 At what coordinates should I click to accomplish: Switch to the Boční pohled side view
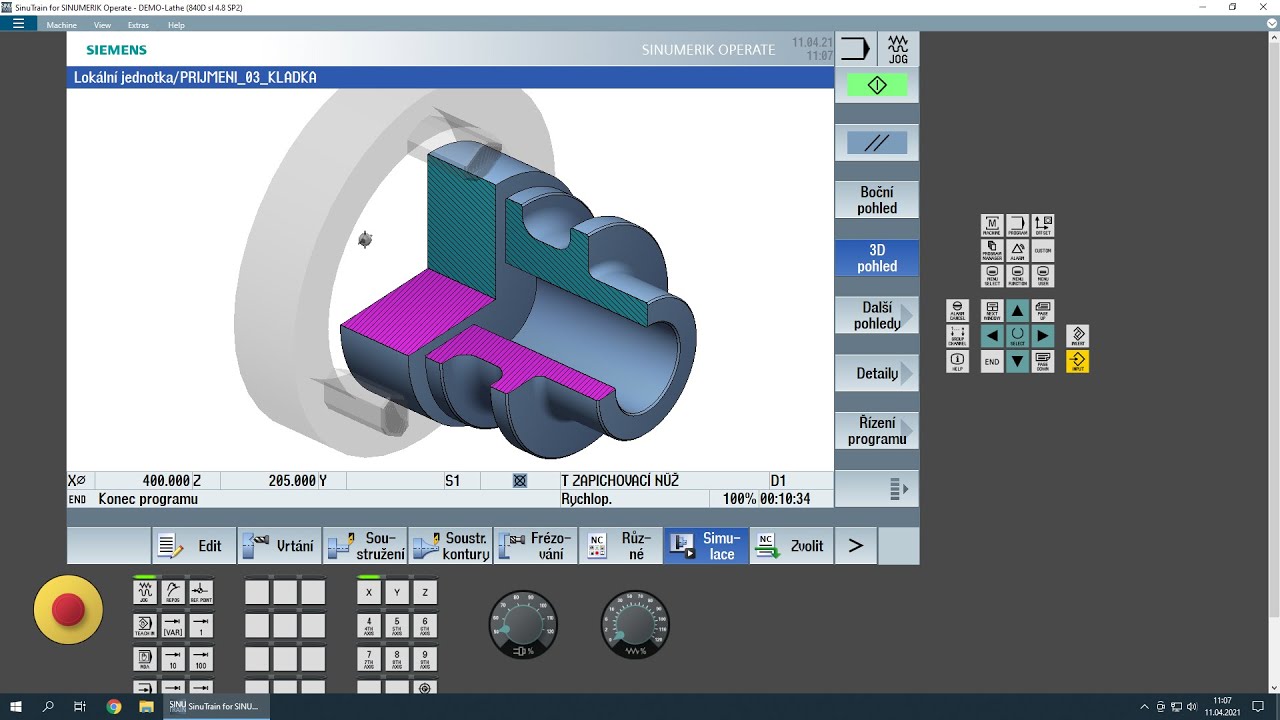click(x=877, y=200)
